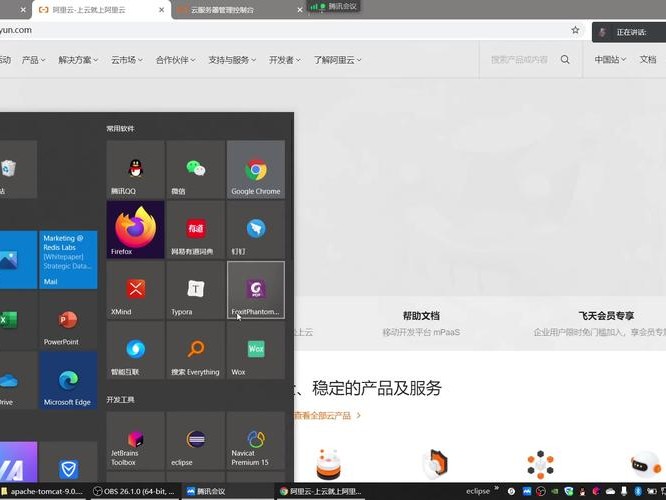
Task: Switch to the Chrome 阿里云 taskbar item
Action: pyautogui.click(x=321, y=492)
